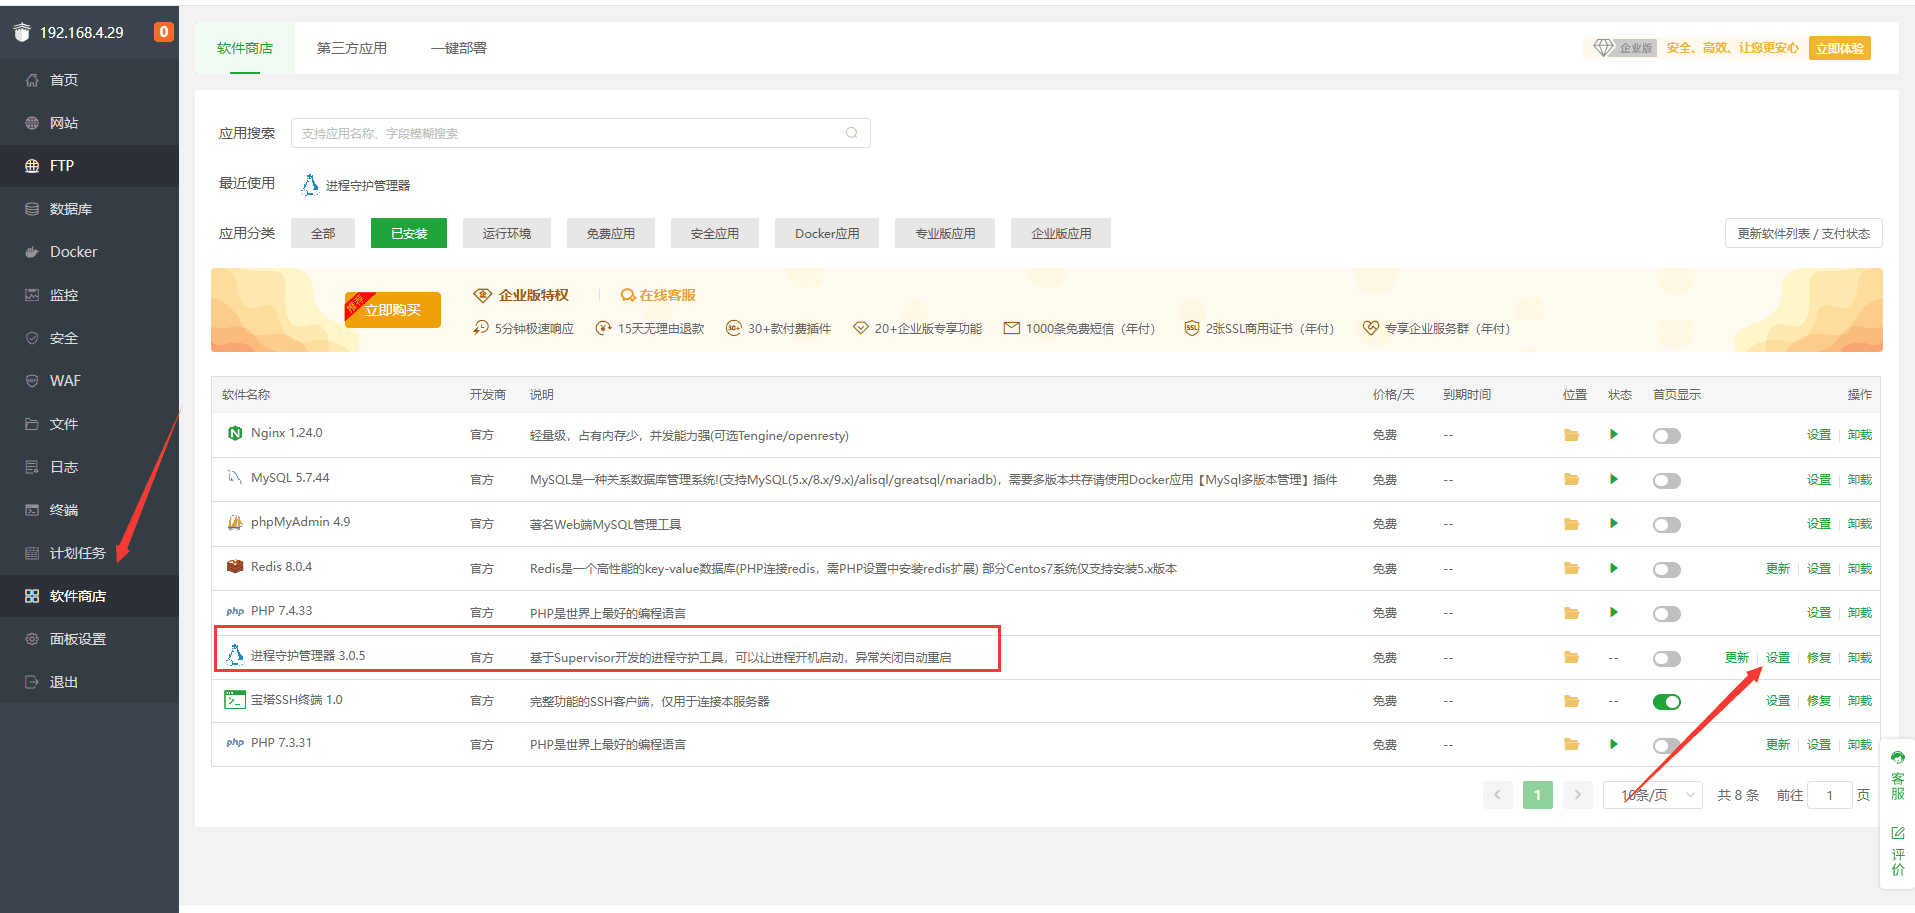Filter by 全部 category
1915x913 pixels.
[x=323, y=233]
